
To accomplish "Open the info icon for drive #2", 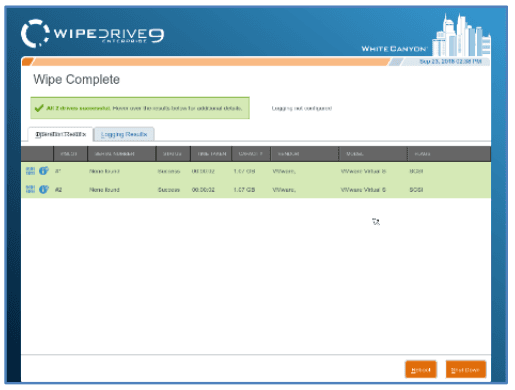I will pos(44,189).
